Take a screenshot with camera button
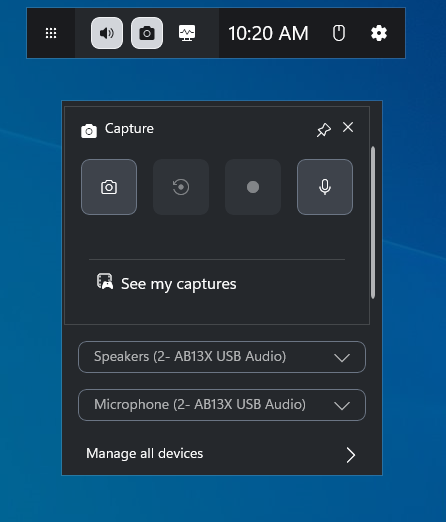446x522 pixels. click(x=109, y=187)
